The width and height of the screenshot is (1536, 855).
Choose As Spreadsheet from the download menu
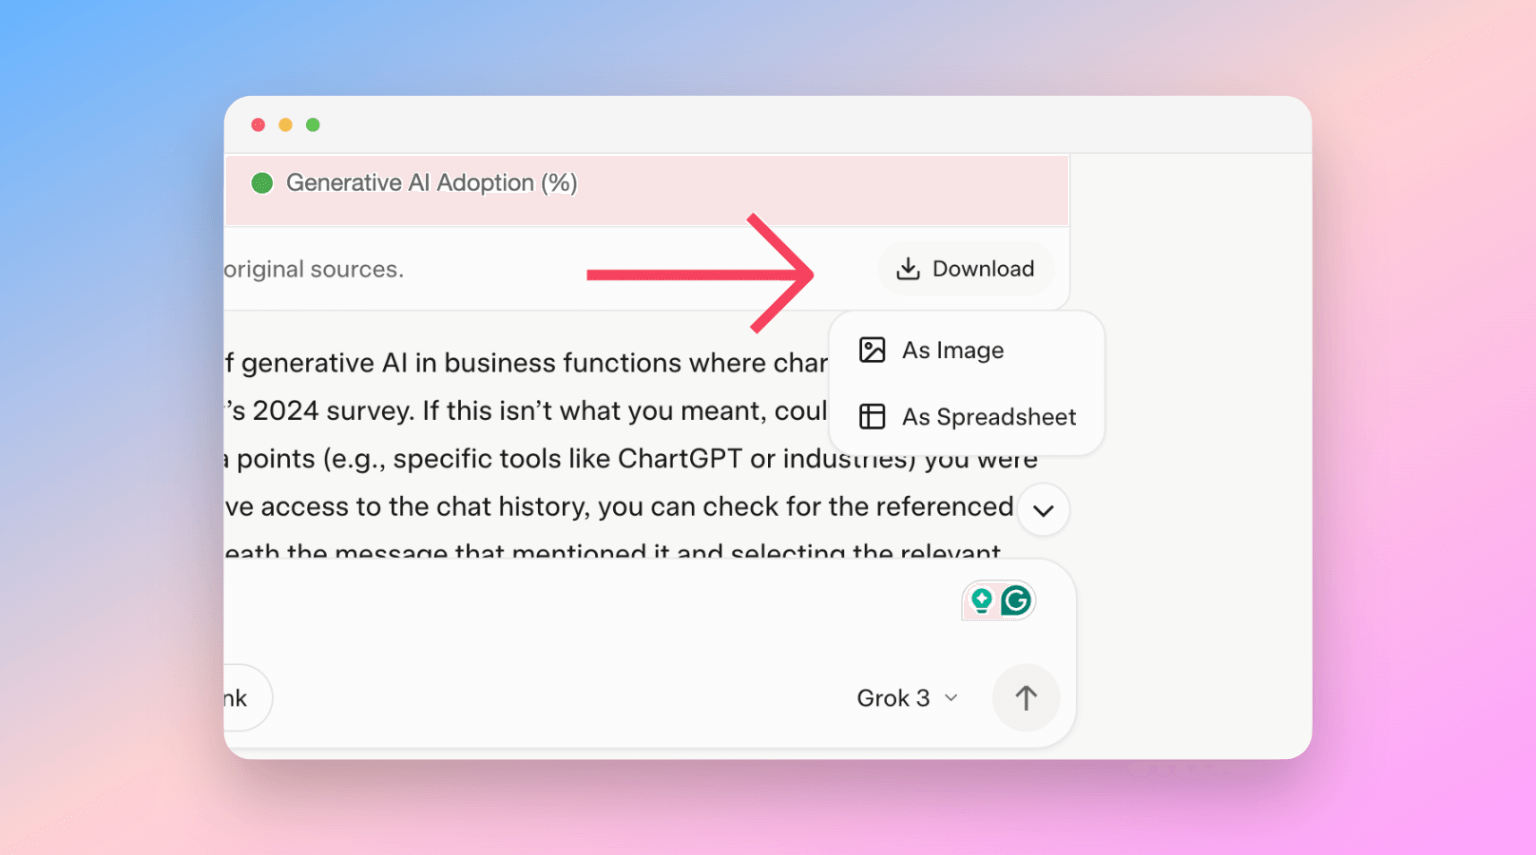click(988, 417)
